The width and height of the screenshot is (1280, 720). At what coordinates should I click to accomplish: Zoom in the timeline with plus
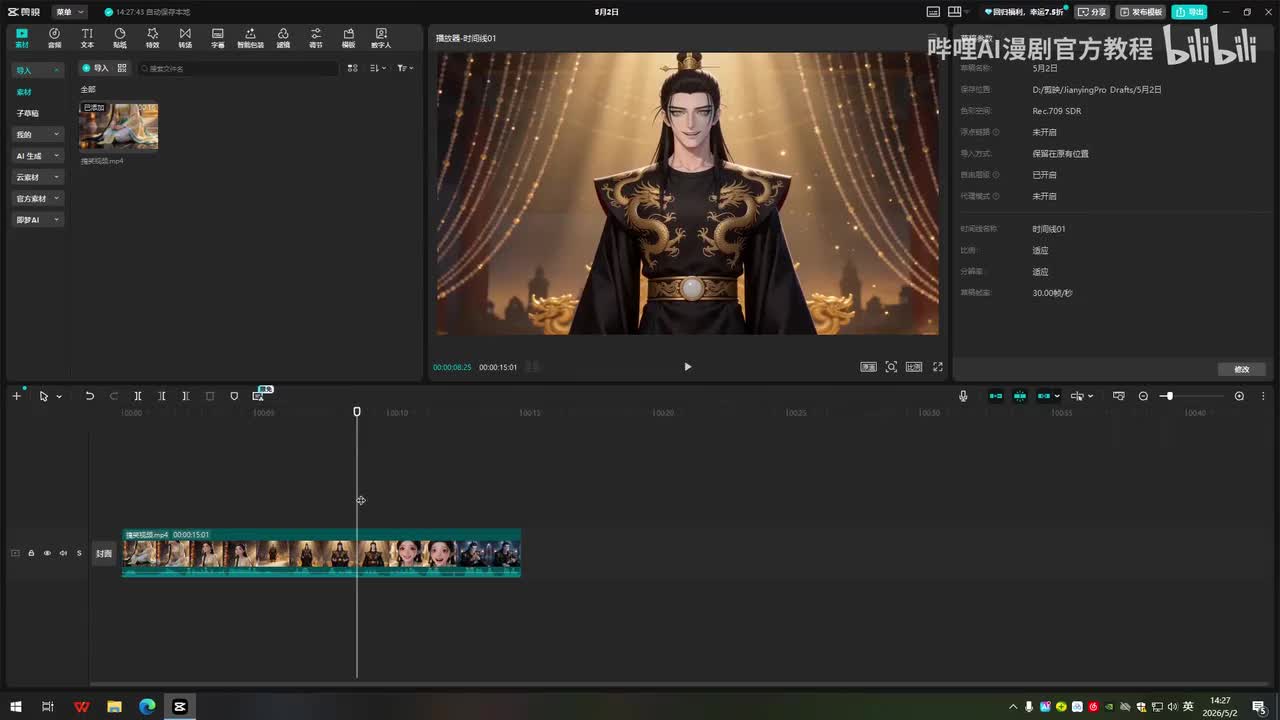[1239, 396]
